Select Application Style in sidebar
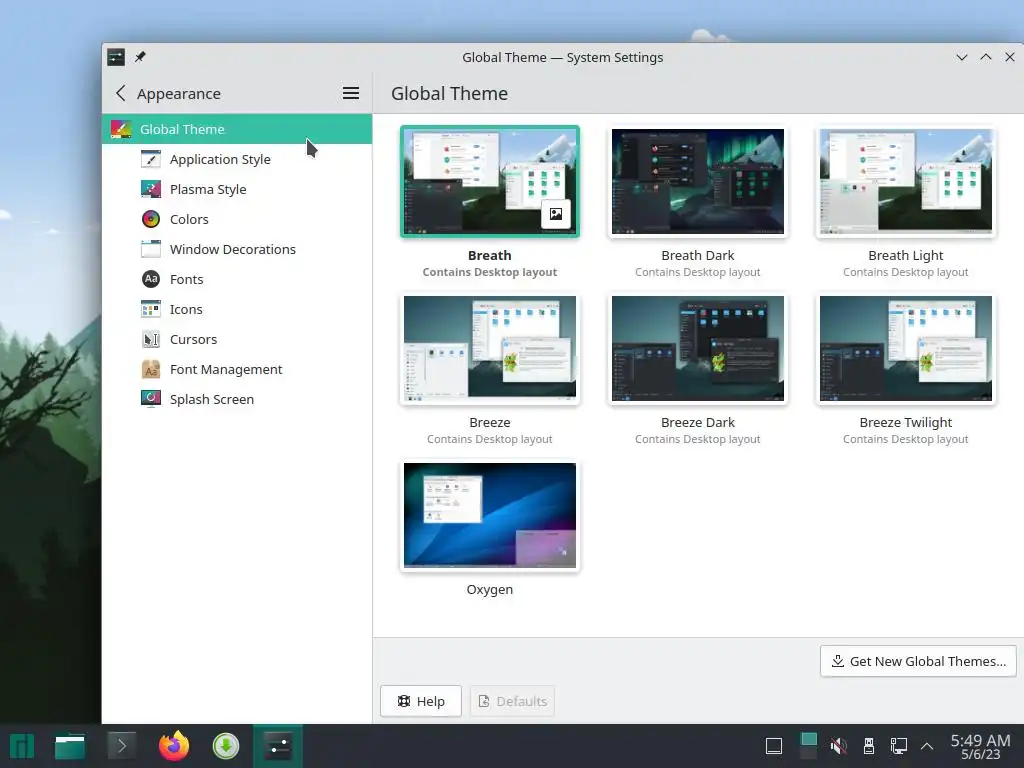The image size is (1024, 768). pos(237,159)
